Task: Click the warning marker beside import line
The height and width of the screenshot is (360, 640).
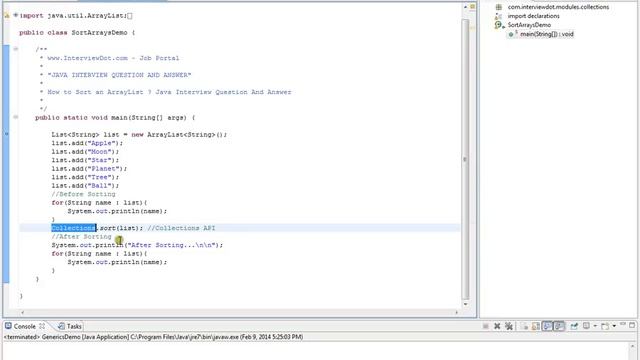Action: click(7, 16)
